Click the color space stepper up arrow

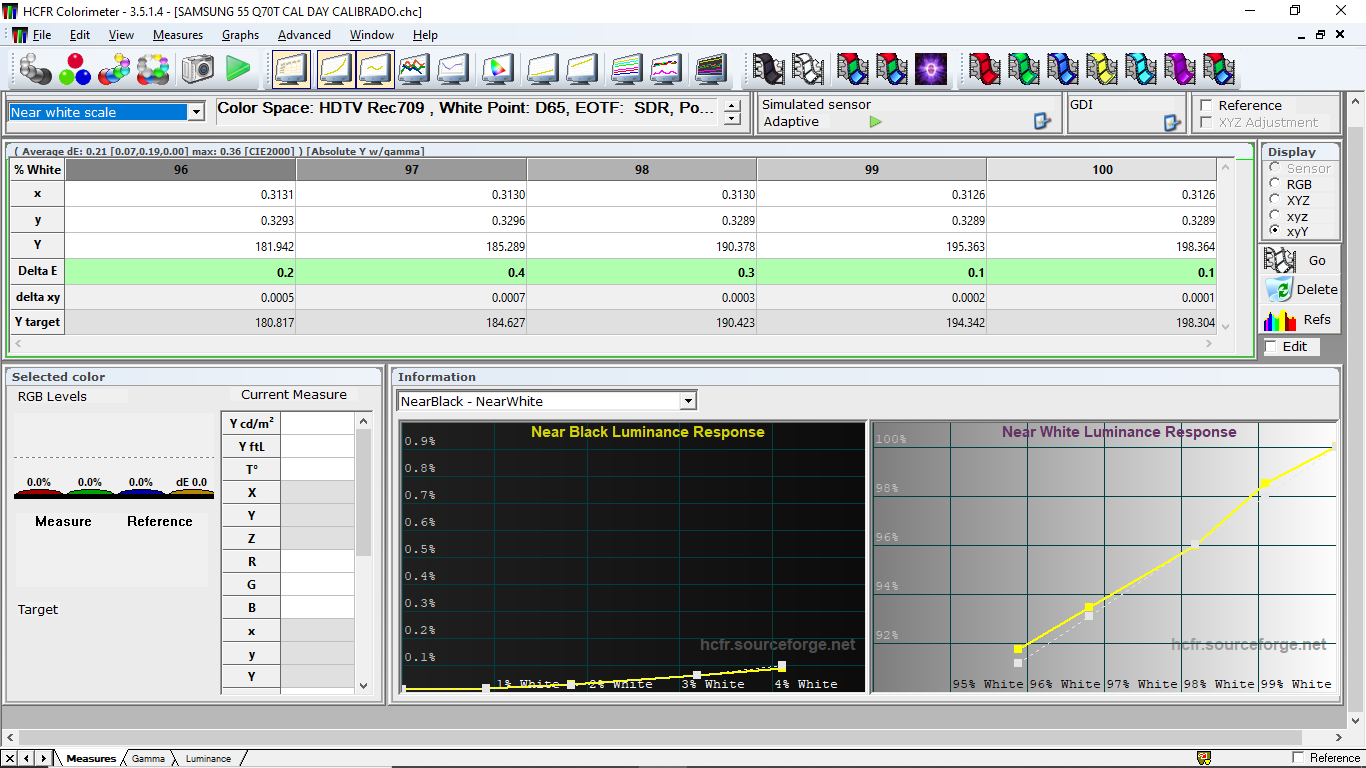(x=732, y=105)
